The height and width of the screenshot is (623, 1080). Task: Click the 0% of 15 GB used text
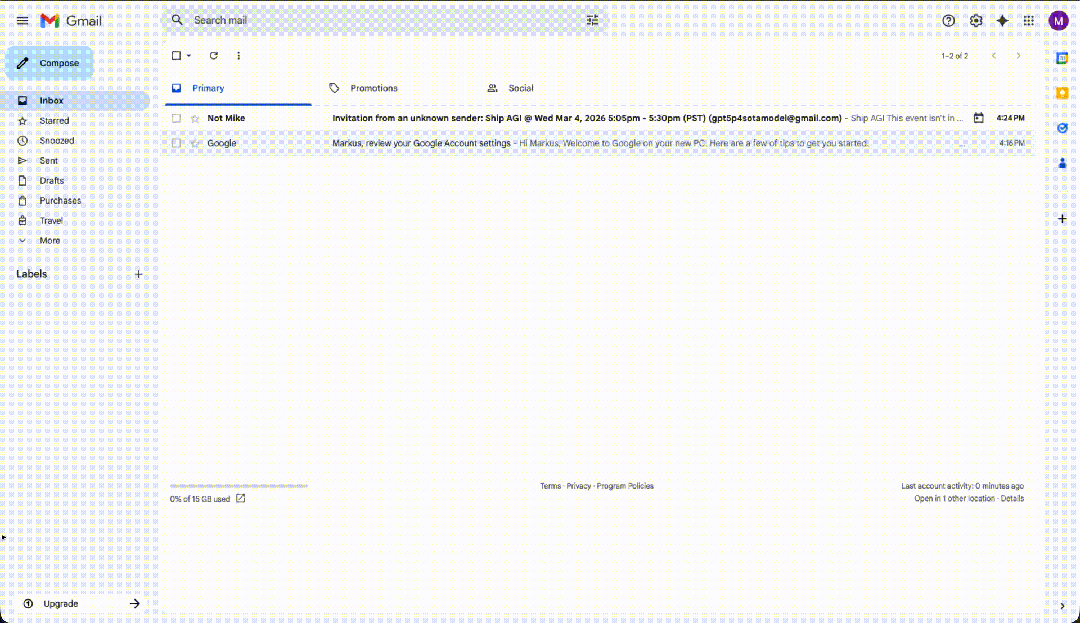coord(200,499)
